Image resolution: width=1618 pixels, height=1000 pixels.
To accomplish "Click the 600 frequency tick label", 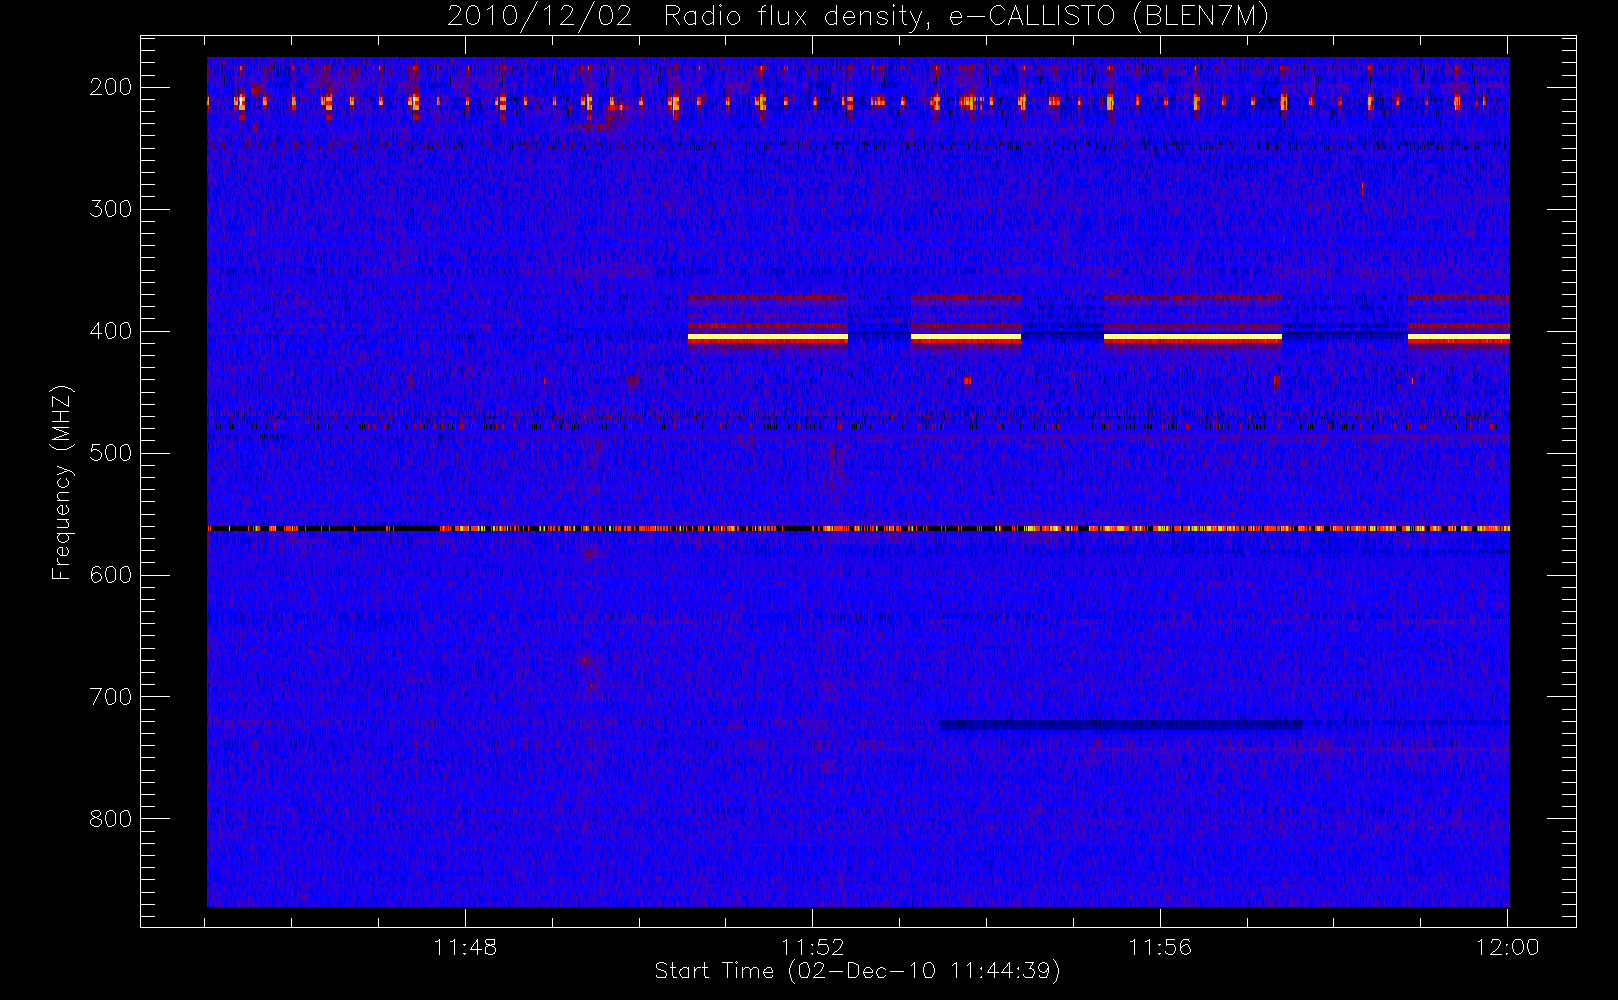I will click(x=111, y=575).
